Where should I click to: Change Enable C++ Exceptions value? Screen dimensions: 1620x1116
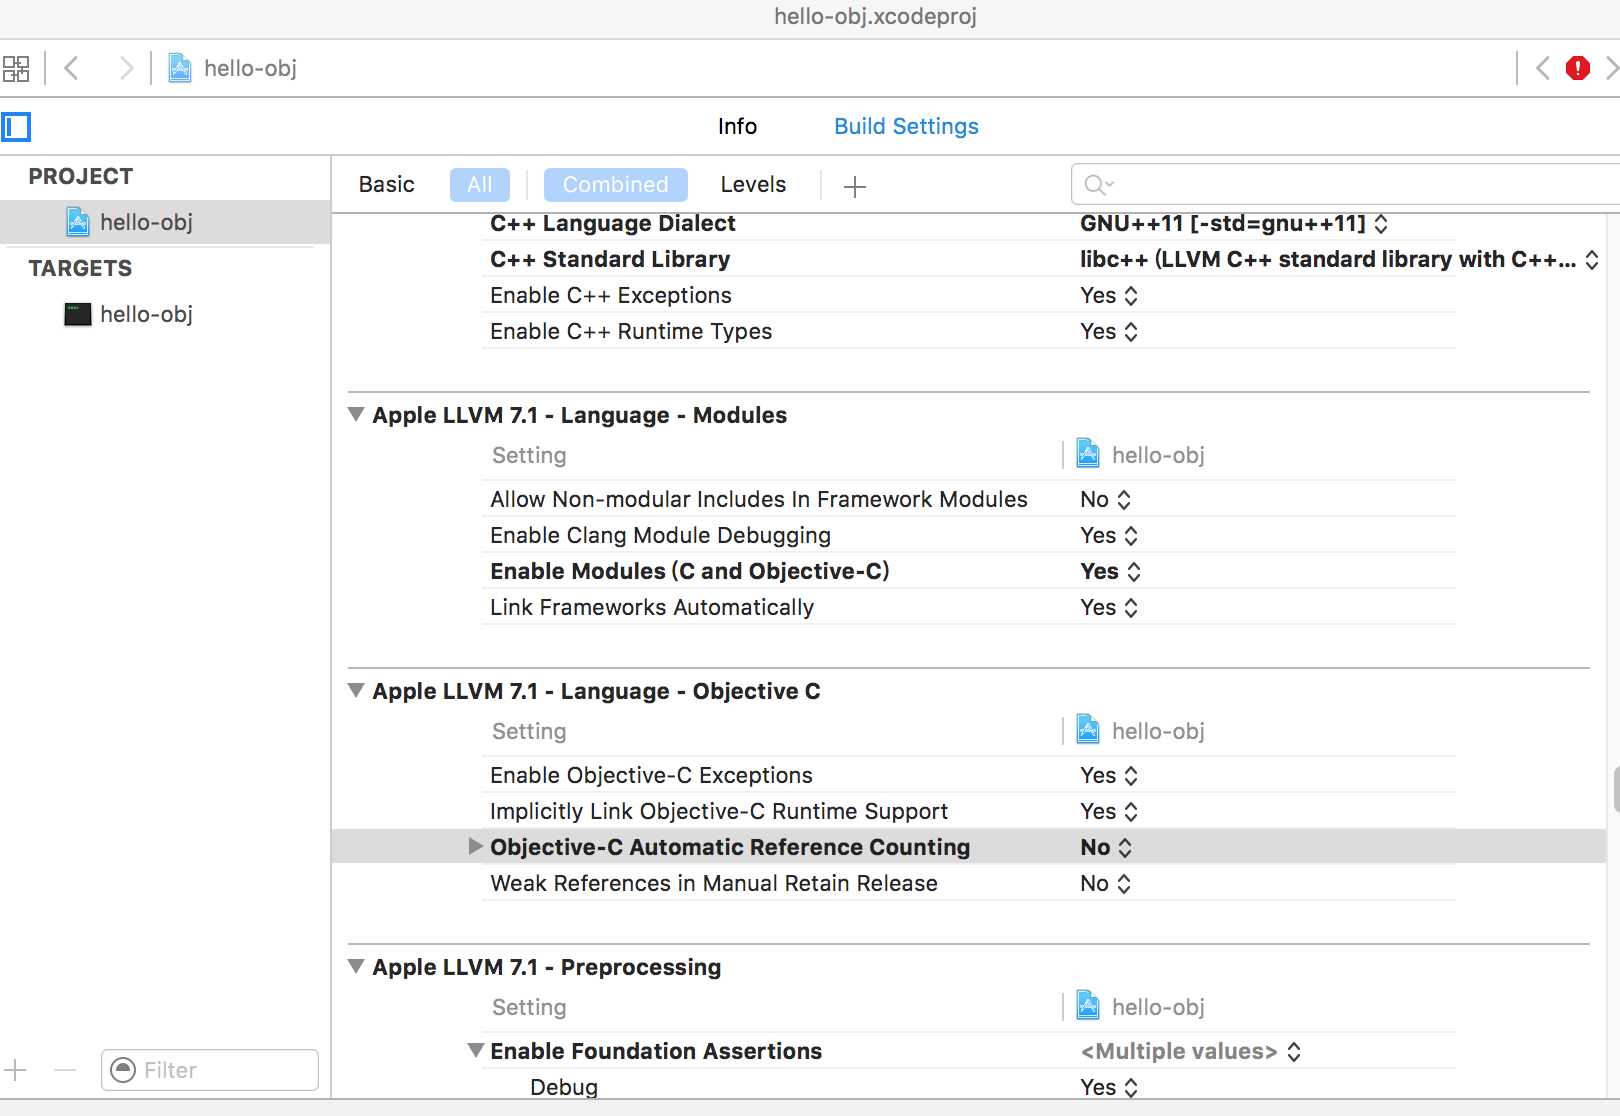(1109, 295)
